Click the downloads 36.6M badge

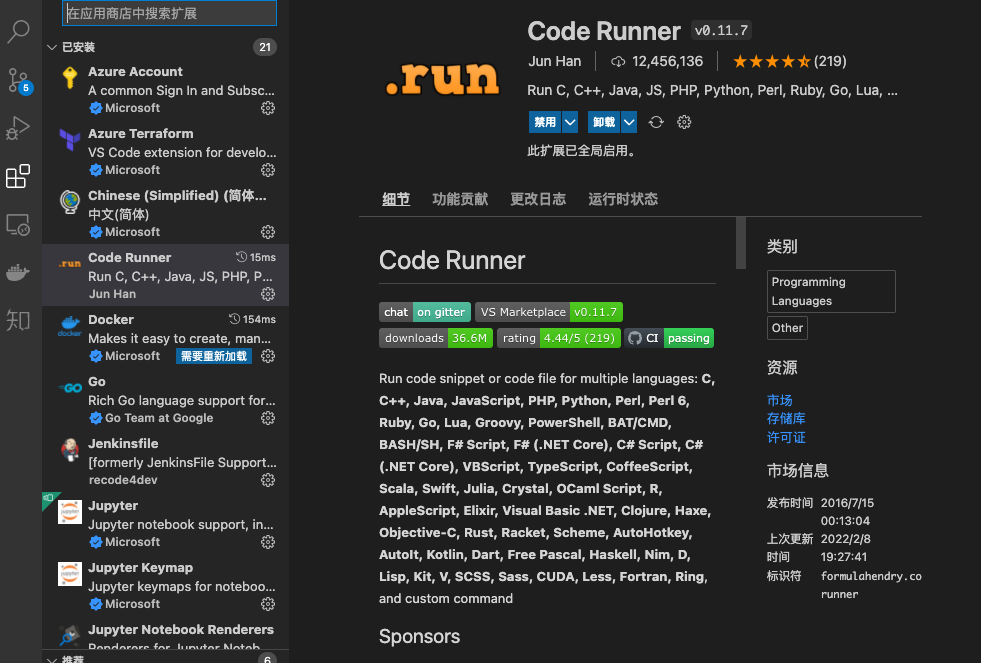436,338
